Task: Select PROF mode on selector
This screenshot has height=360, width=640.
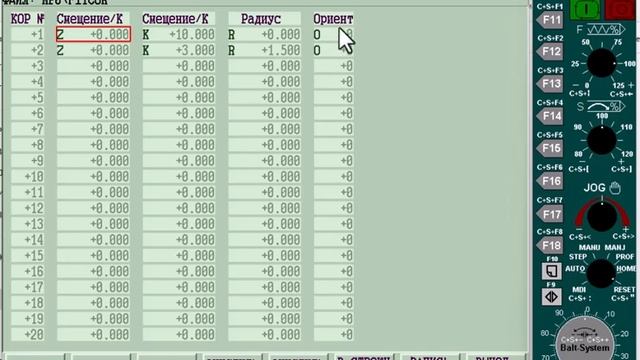Action: pos(625,257)
